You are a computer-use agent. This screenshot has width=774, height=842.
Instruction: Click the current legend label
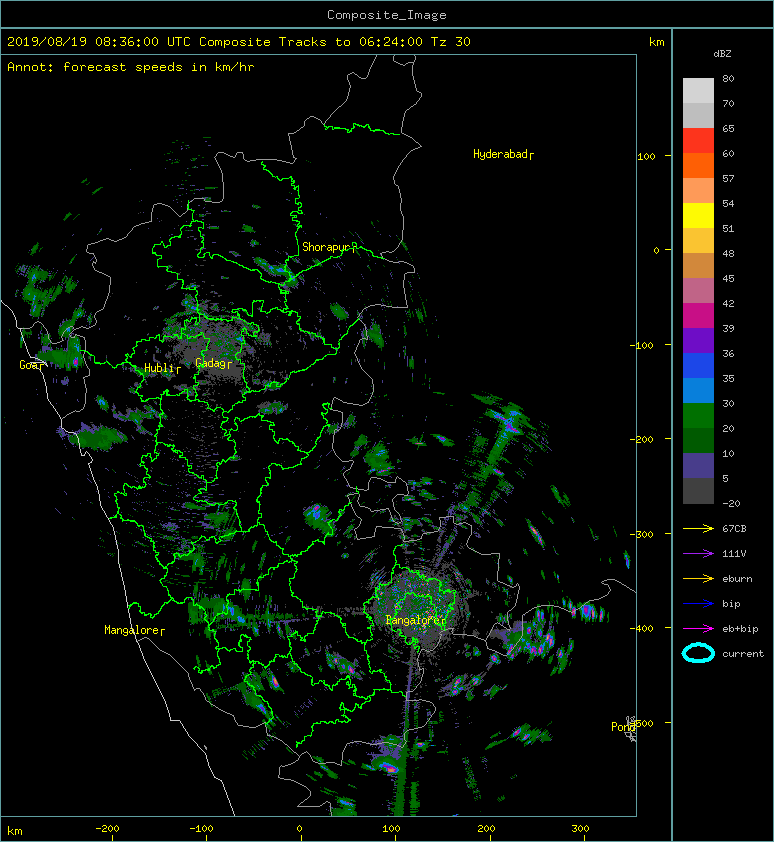click(x=743, y=654)
